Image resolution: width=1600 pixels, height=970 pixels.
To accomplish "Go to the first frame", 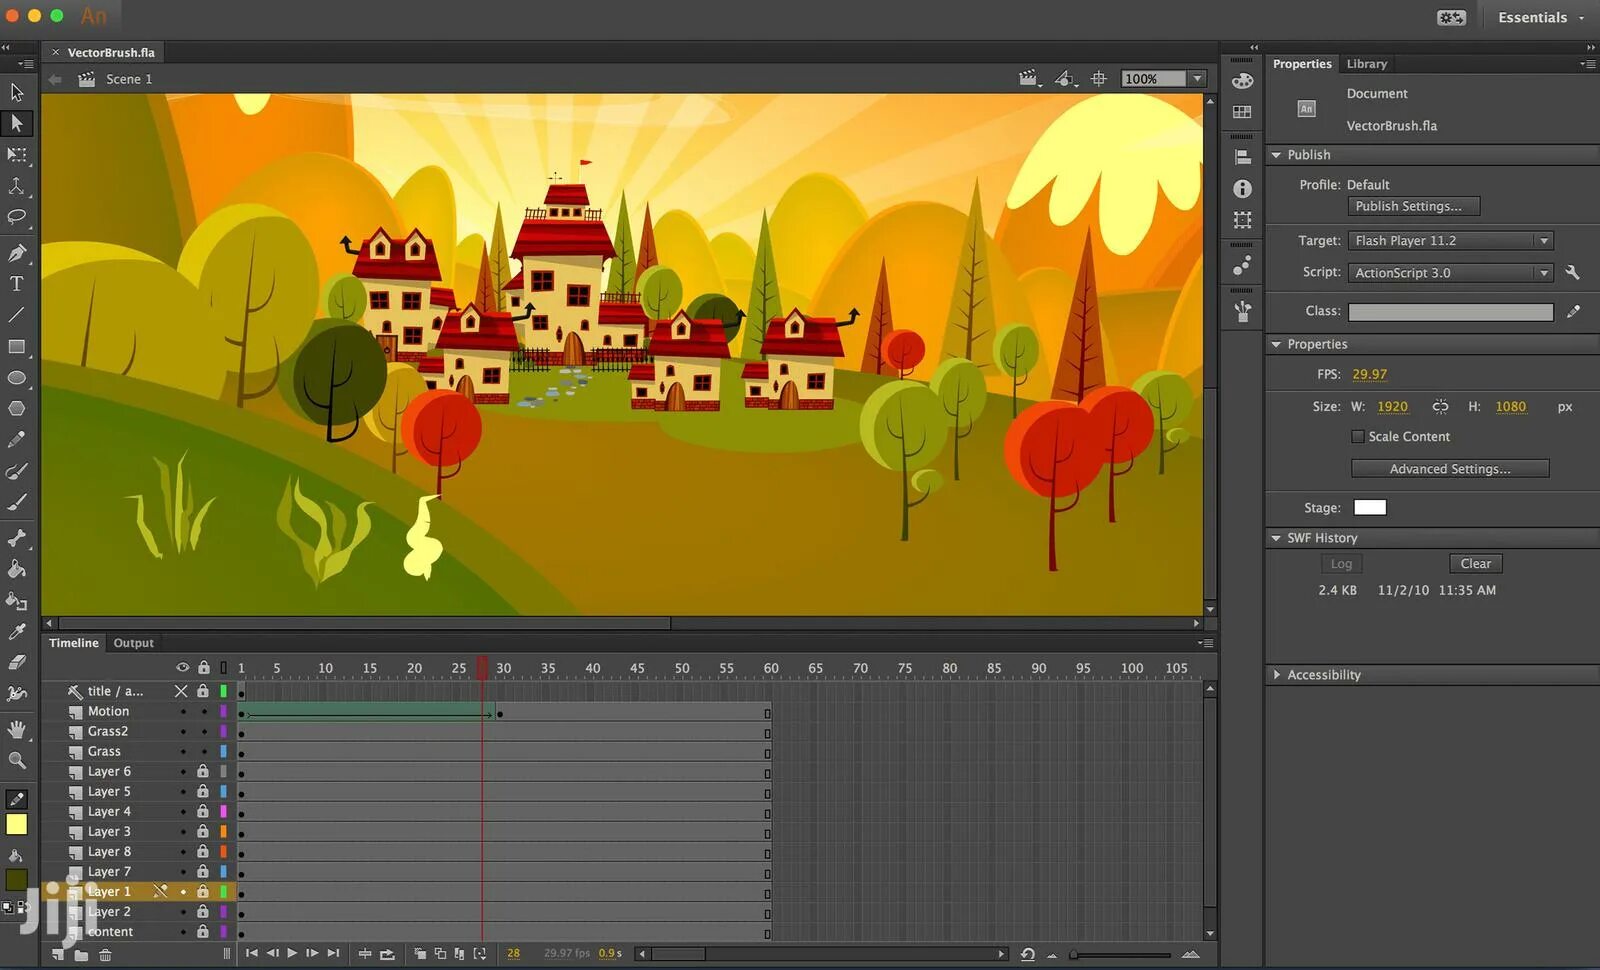I will coord(251,954).
